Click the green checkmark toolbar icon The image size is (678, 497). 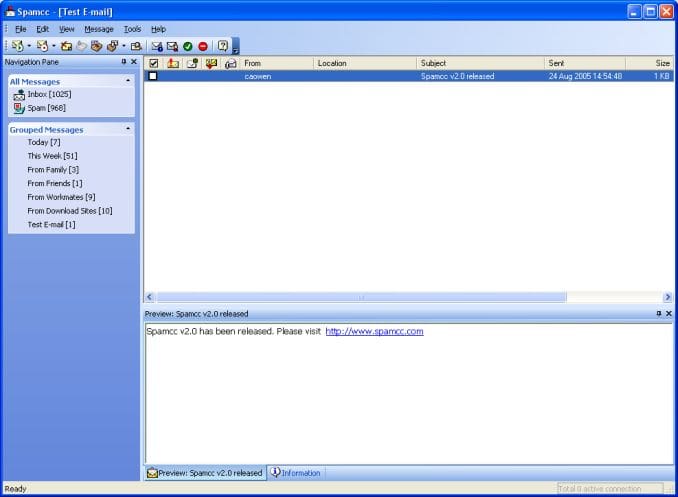click(188, 46)
